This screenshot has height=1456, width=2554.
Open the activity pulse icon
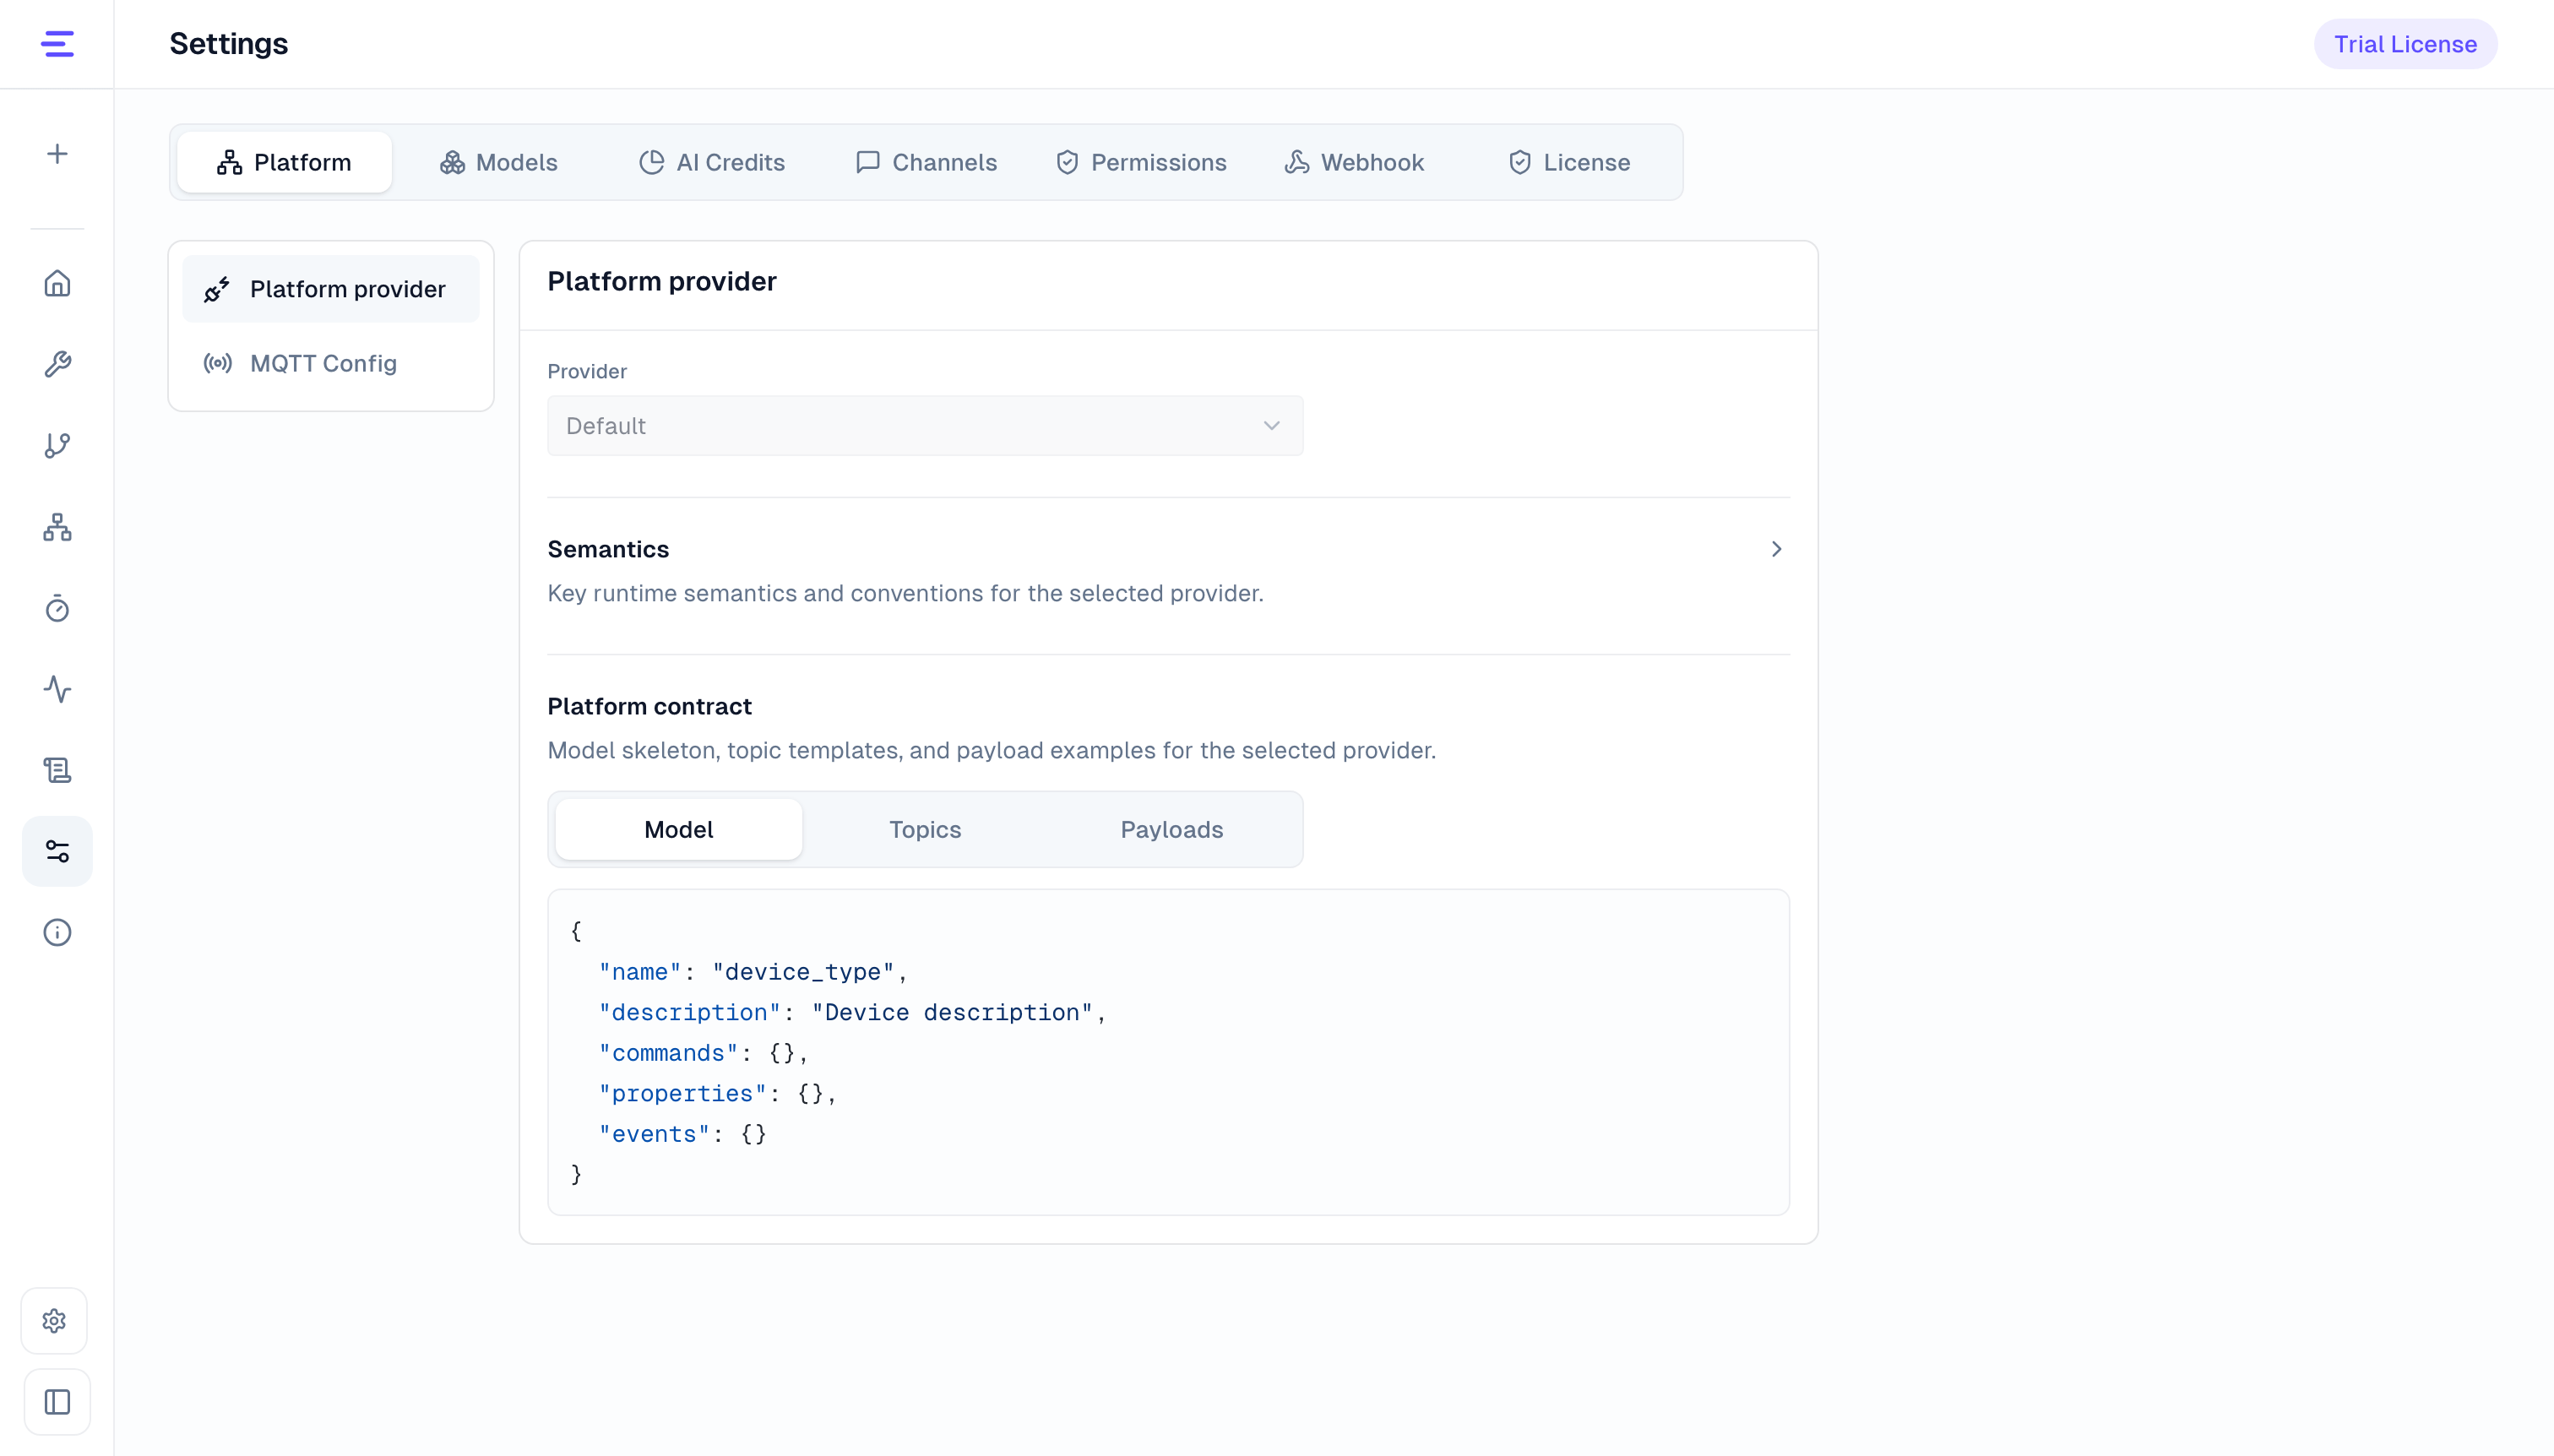click(x=57, y=689)
